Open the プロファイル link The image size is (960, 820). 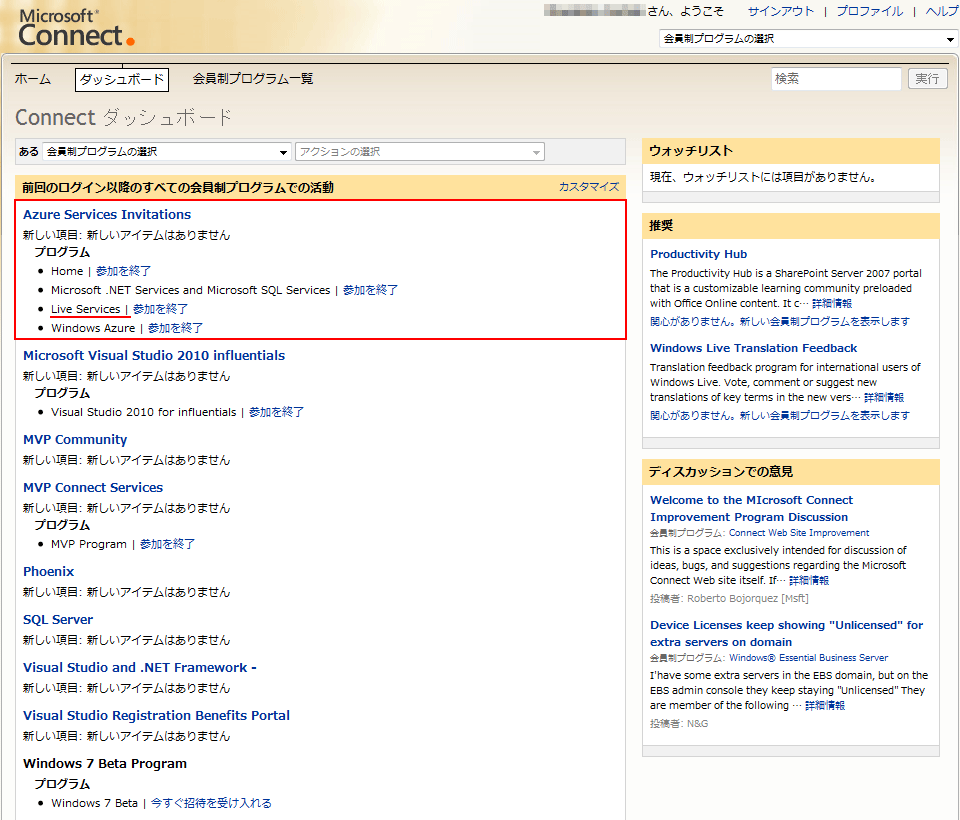(x=869, y=11)
